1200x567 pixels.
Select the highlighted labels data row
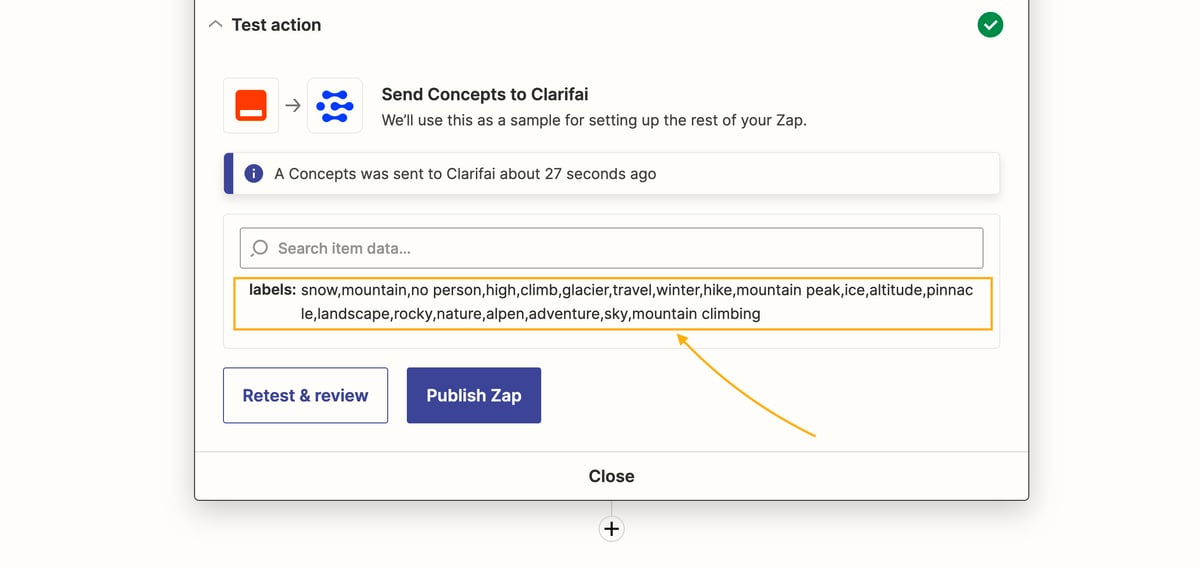click(613, 302)
